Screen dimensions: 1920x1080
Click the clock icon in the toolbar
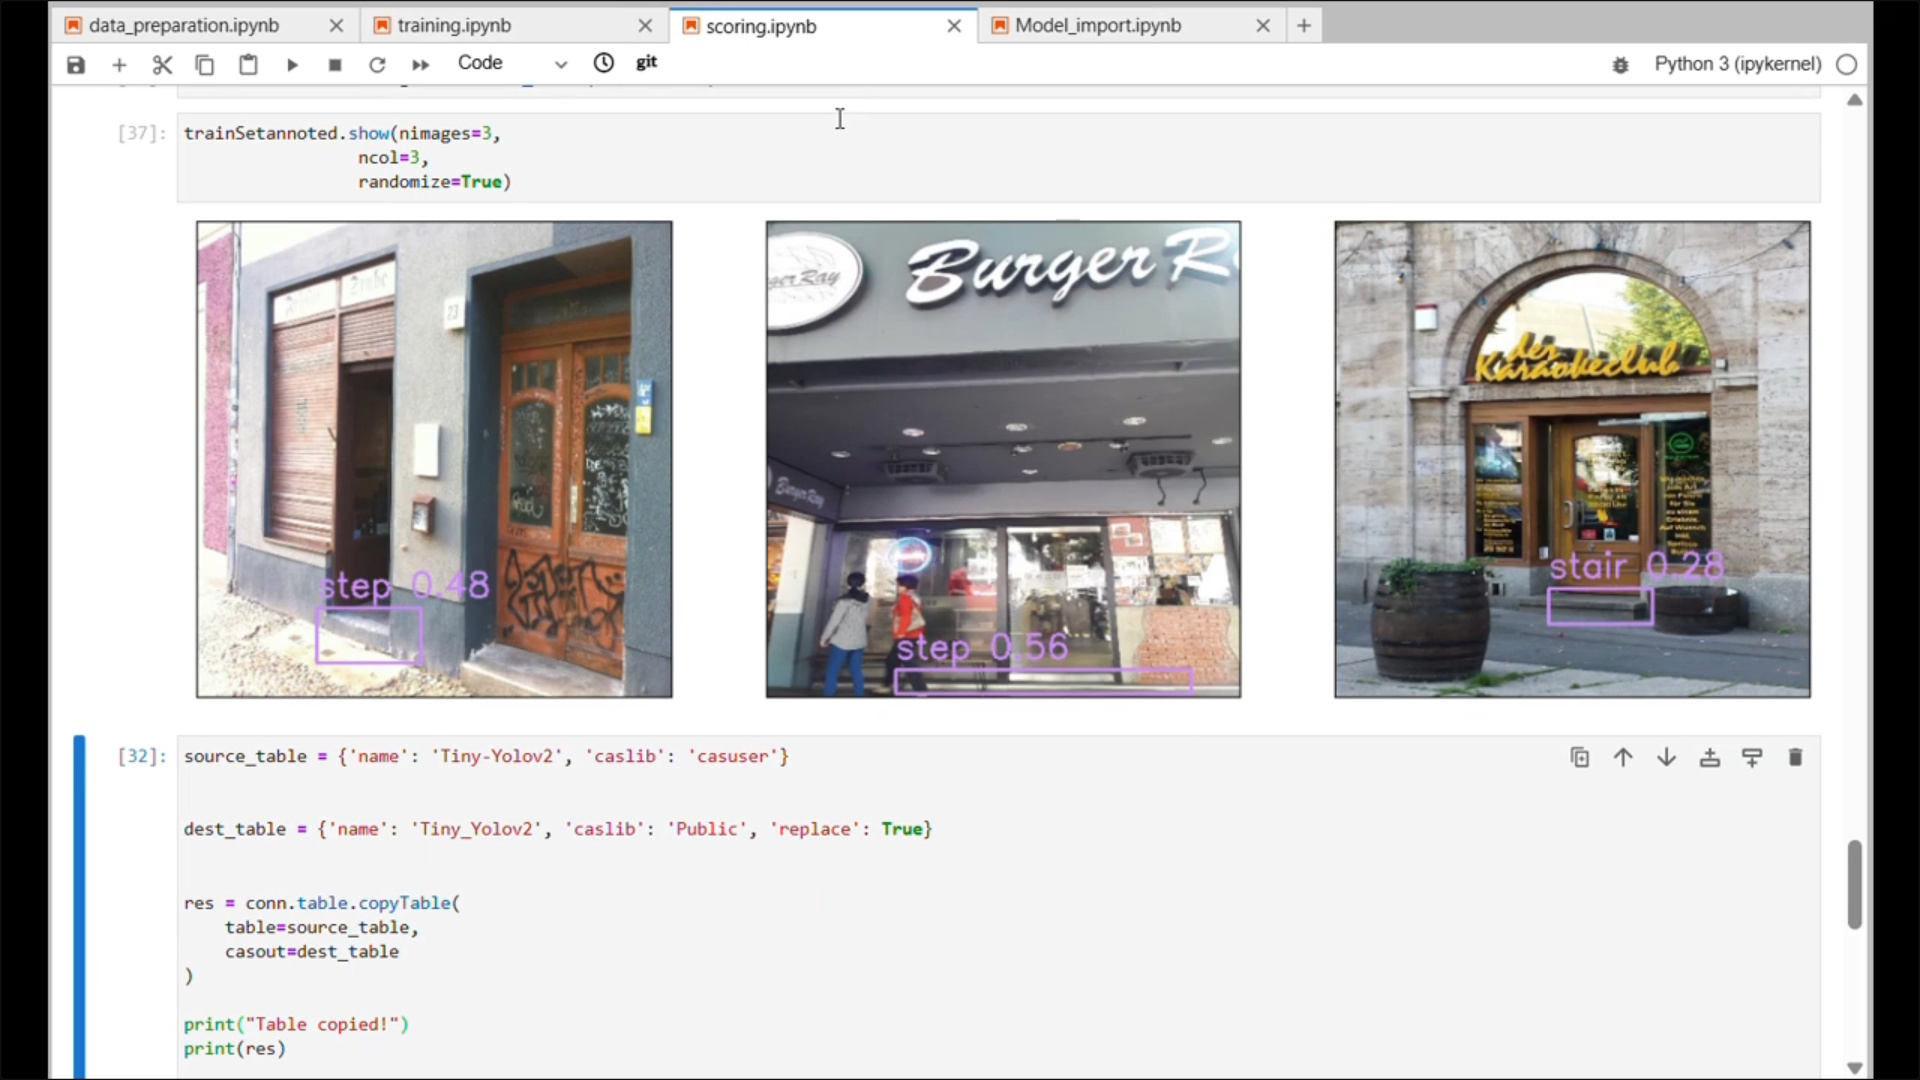[x=603, y=63]
